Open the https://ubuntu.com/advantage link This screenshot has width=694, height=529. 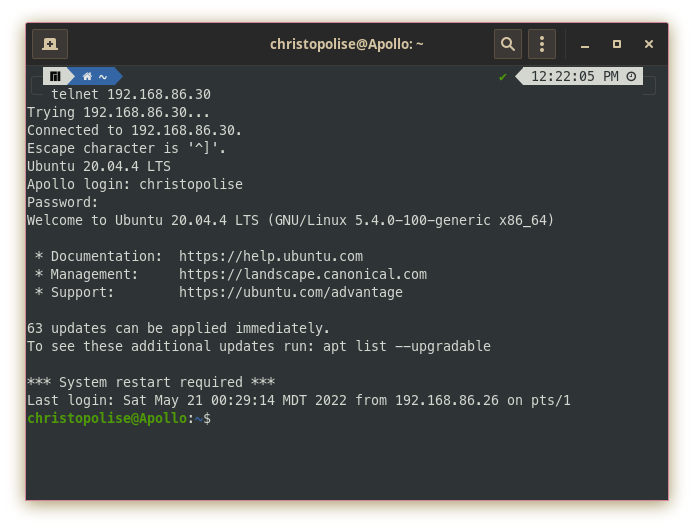291,293
